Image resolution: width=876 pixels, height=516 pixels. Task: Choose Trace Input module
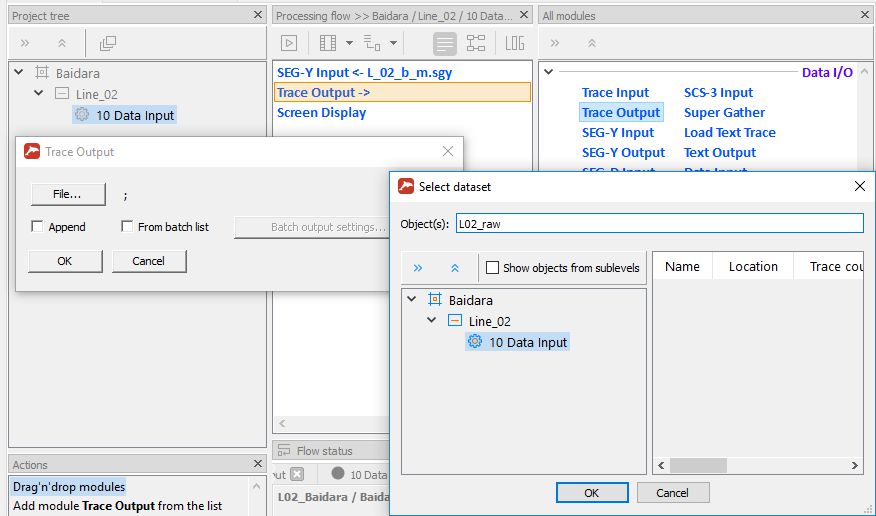[x=615, y=92]
